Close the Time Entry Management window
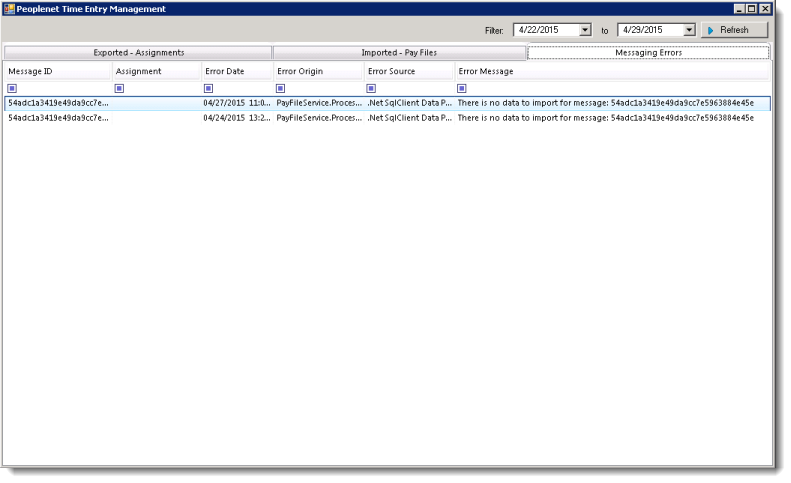791x483 pixels. coord(765,9)
